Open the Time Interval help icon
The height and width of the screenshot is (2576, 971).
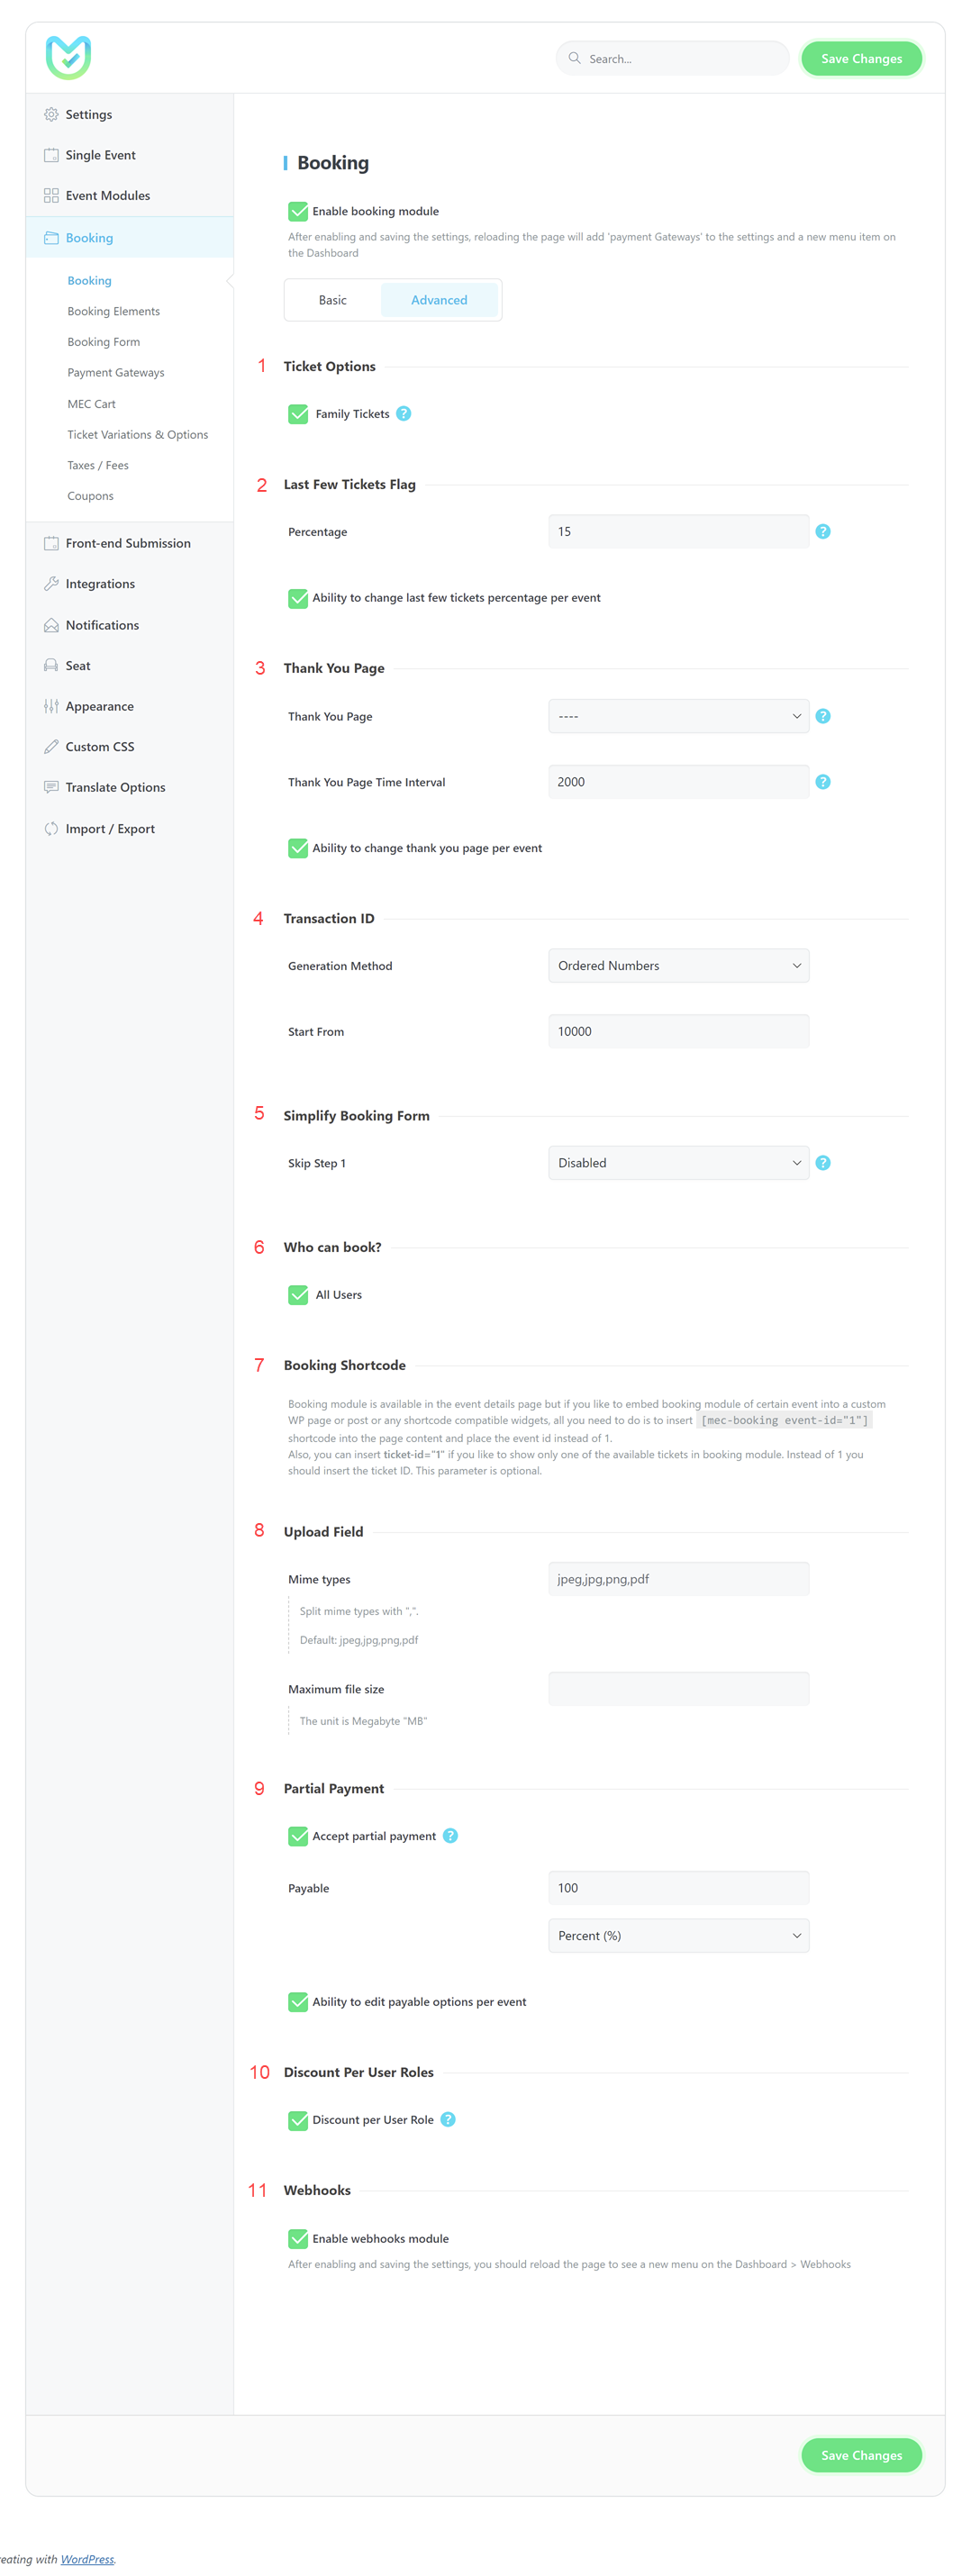click(823, 782)
